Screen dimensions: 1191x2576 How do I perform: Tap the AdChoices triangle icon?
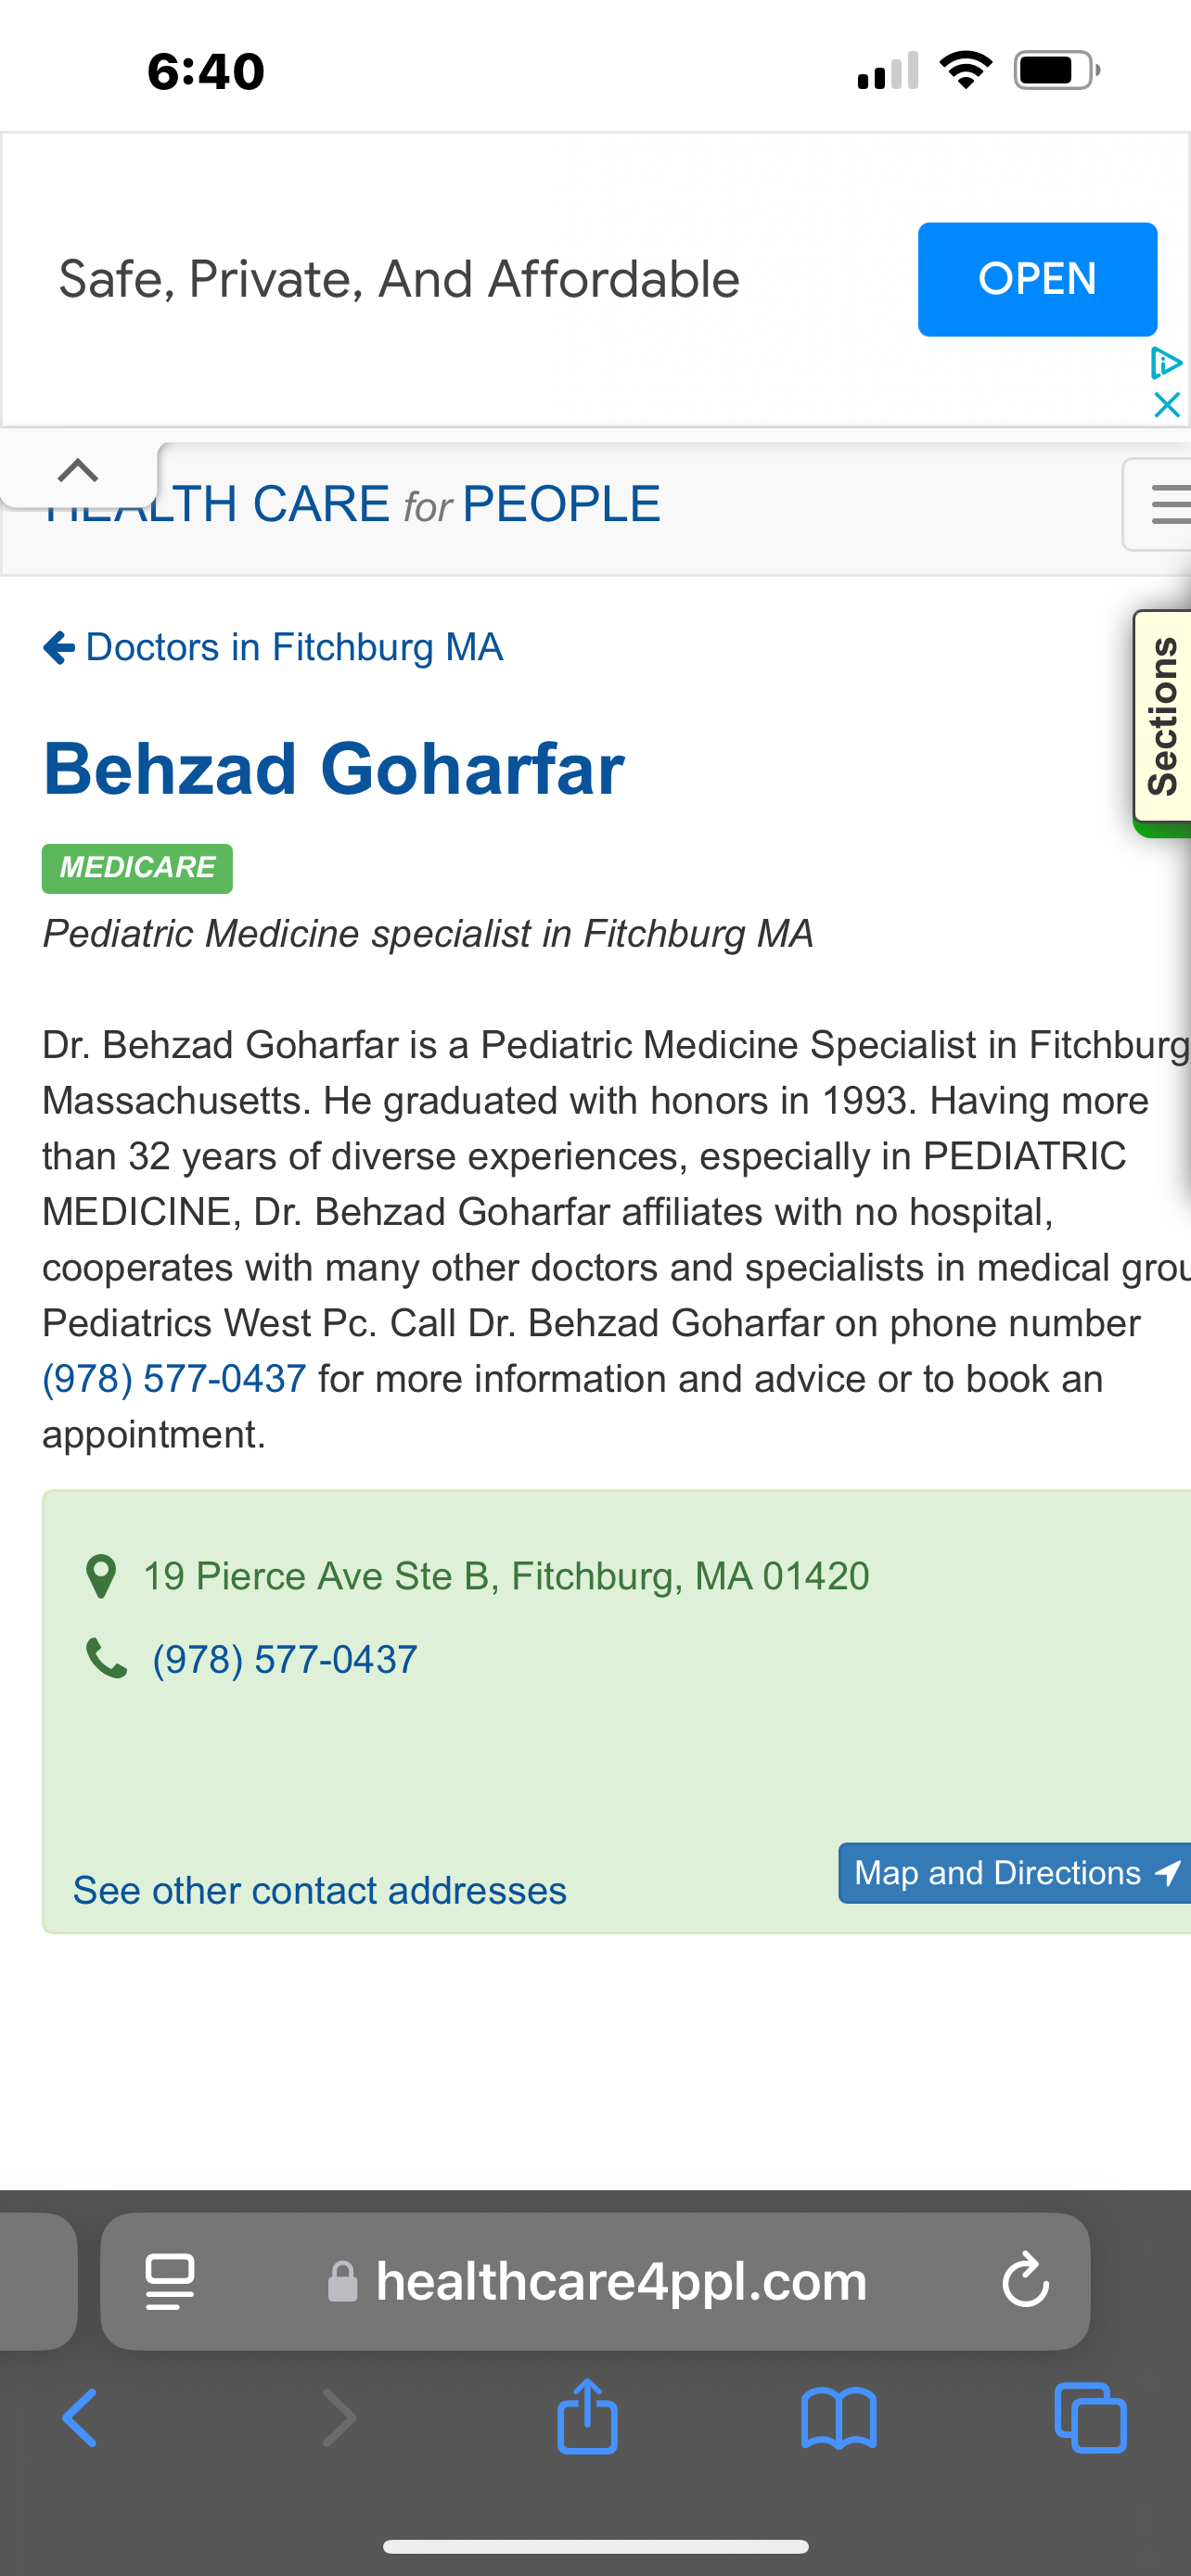click(x=1166, y=362)
